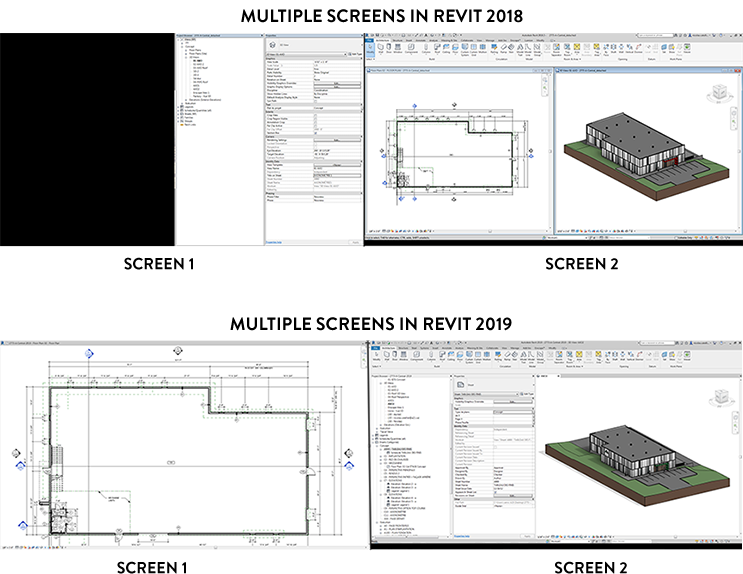Viewport: 743px width, 574px height.
Task: Select the Wall tool in Revit 2019 ribbon
Action: pos(387,356)
